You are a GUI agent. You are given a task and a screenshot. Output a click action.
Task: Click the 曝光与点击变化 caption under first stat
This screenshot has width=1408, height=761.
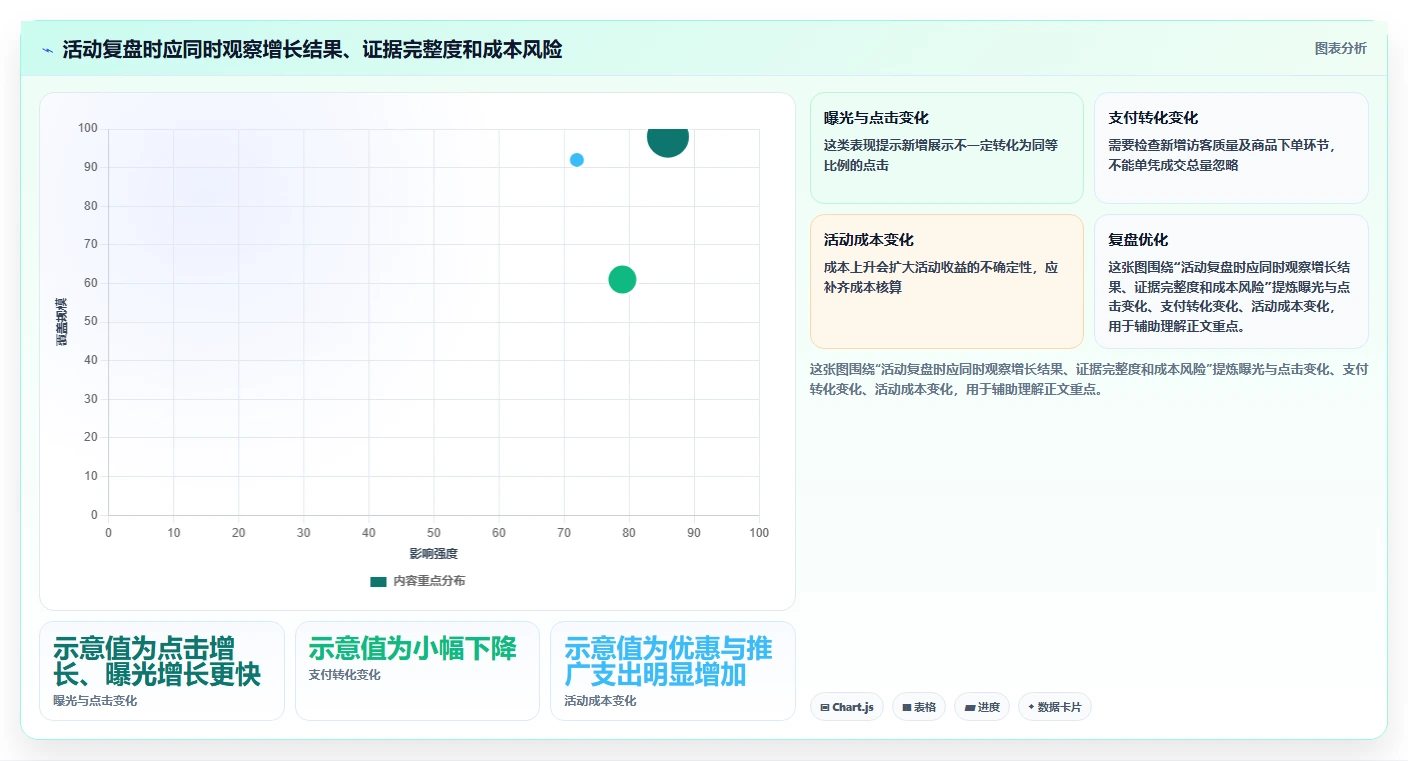[96, 701]
